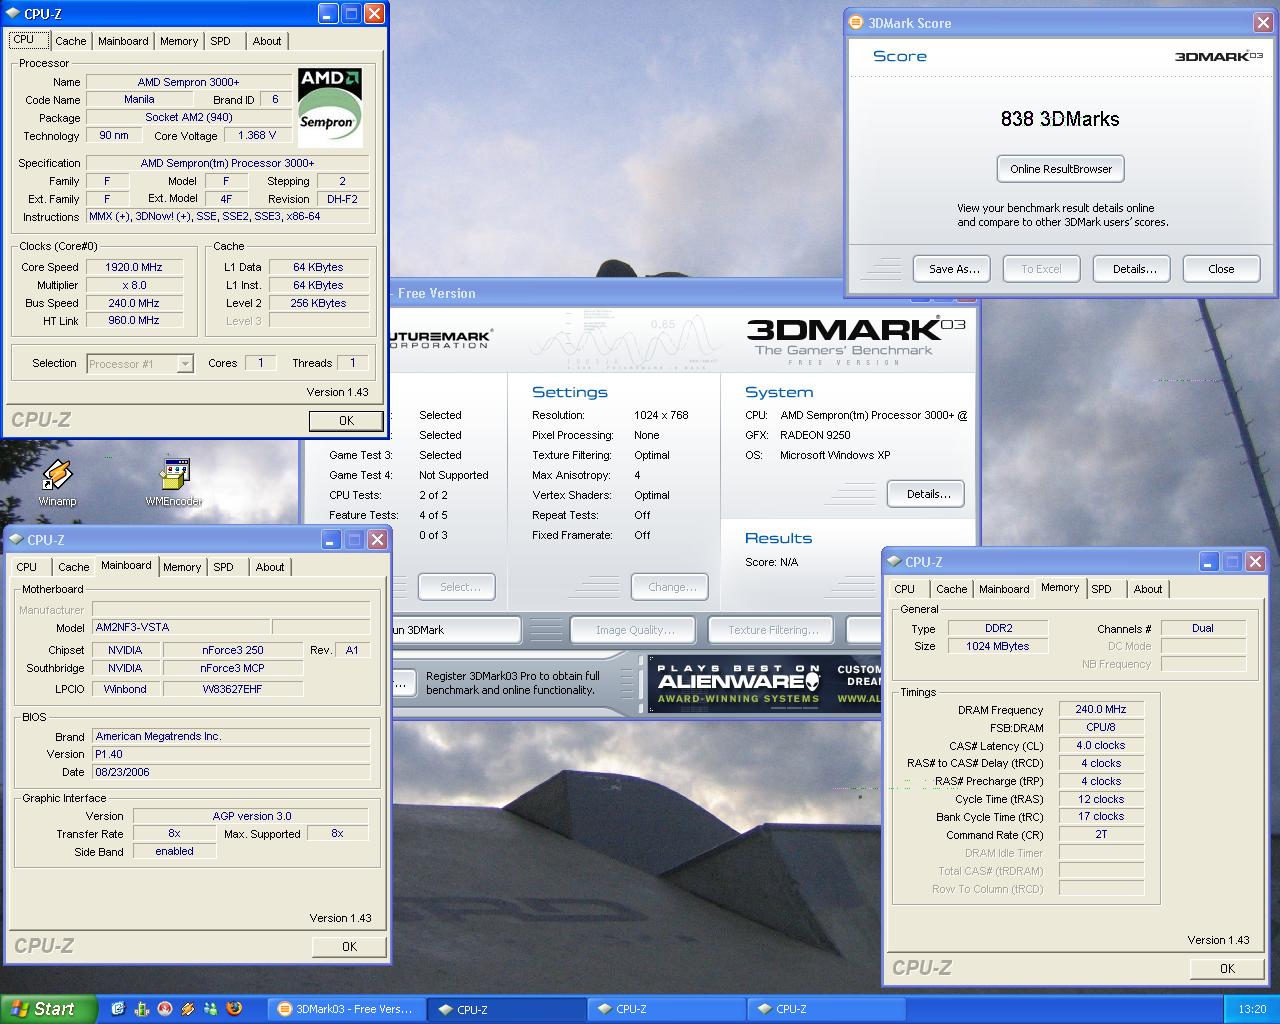Click the system tray clock showing 13:20
1280x1024 pixels.
pyautogui.click(x=1252, y=1009)
